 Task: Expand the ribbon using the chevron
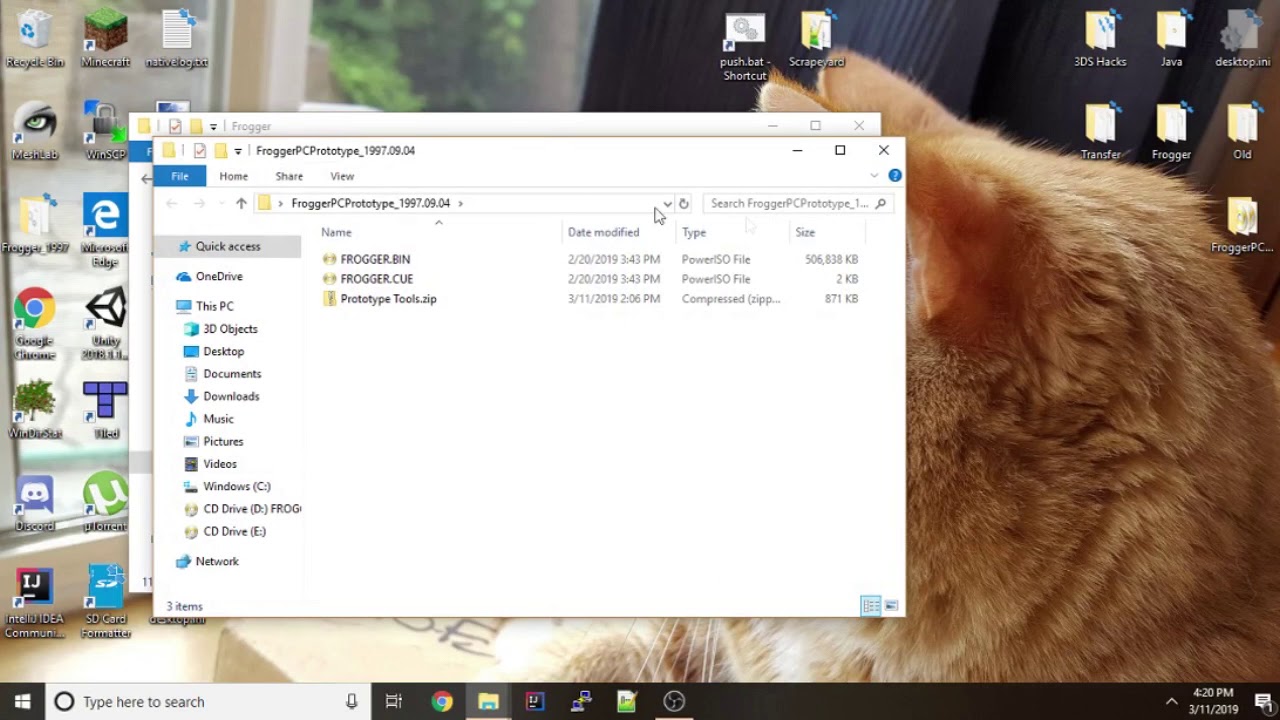[x=875, y=175]
